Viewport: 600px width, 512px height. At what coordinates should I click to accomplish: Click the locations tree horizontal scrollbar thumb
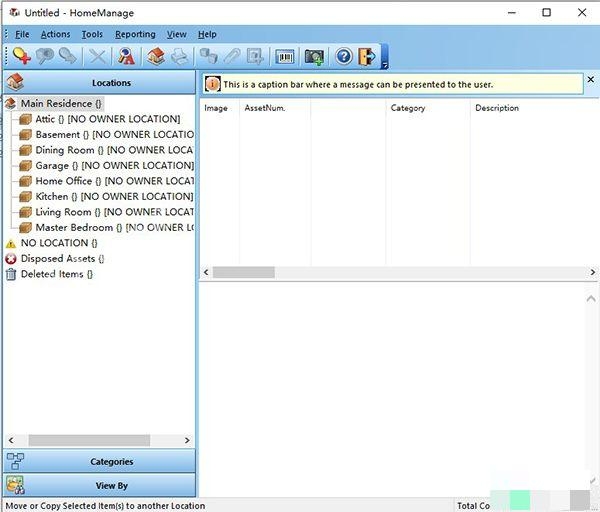point(89,440)
